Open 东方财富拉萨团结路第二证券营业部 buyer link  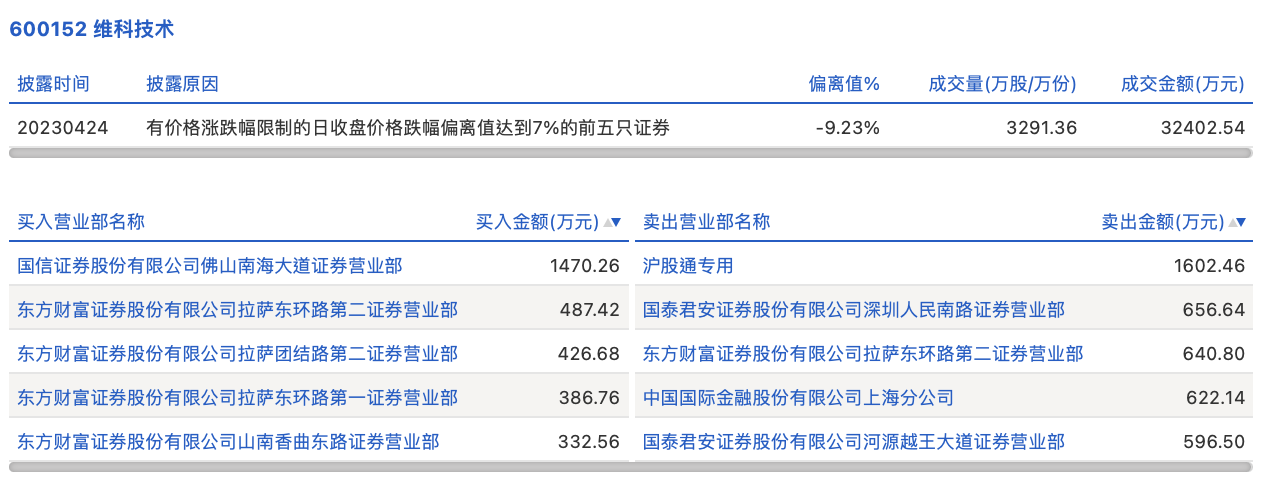pyautogui.click(x=237, y=354)
